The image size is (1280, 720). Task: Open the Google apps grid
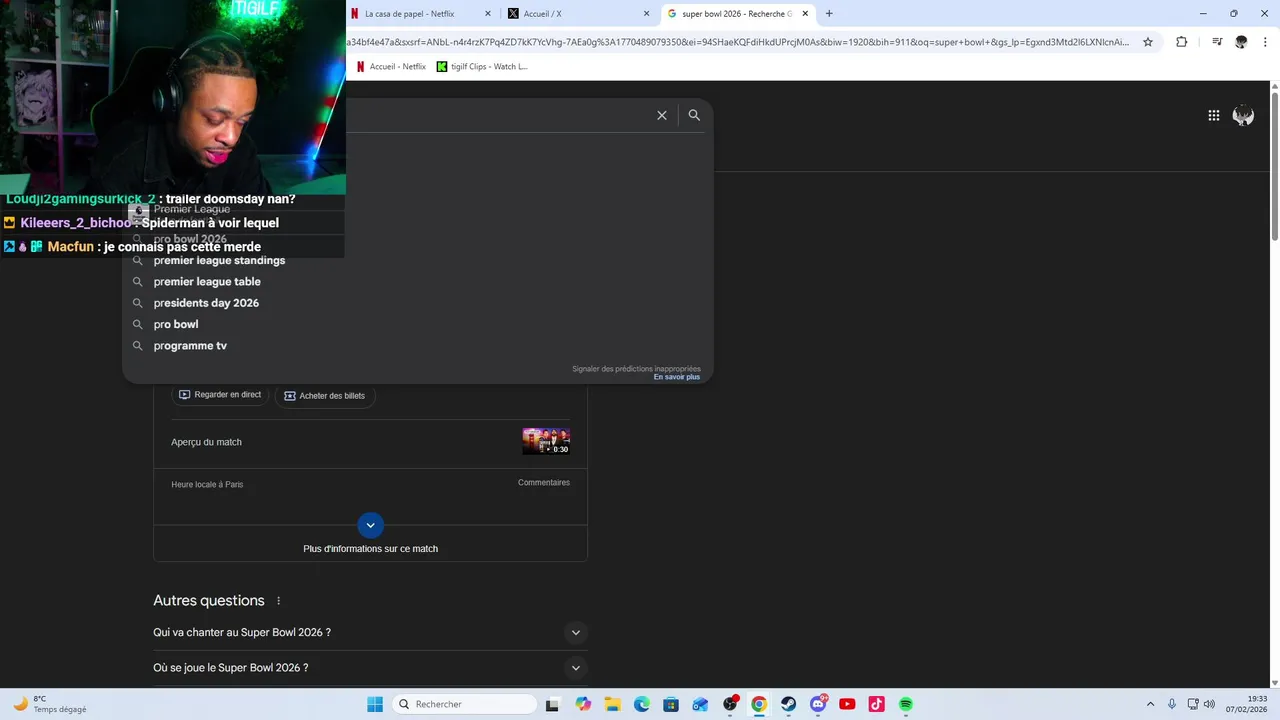pyautogui.click(x=1213, y=116)
